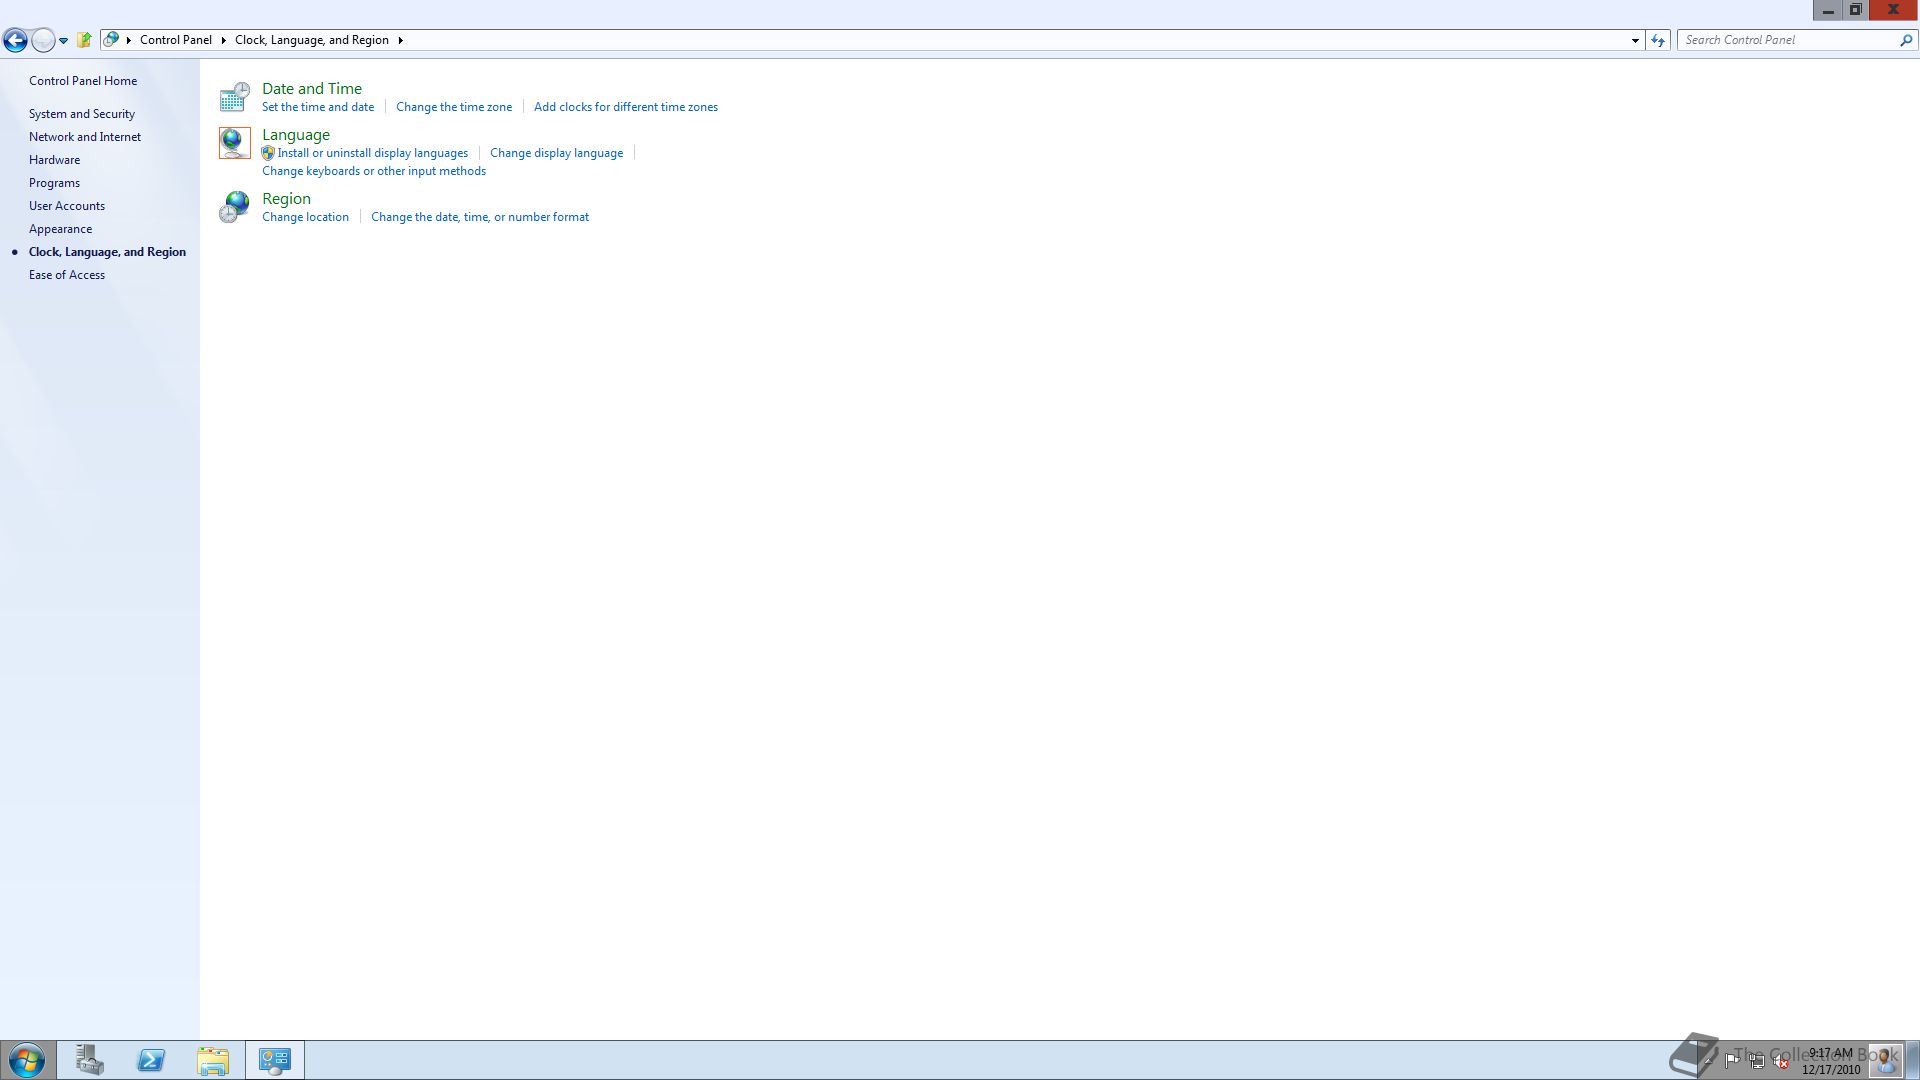
Task: Refresh the Control Panel address bar
Action: click(1658, 40)
